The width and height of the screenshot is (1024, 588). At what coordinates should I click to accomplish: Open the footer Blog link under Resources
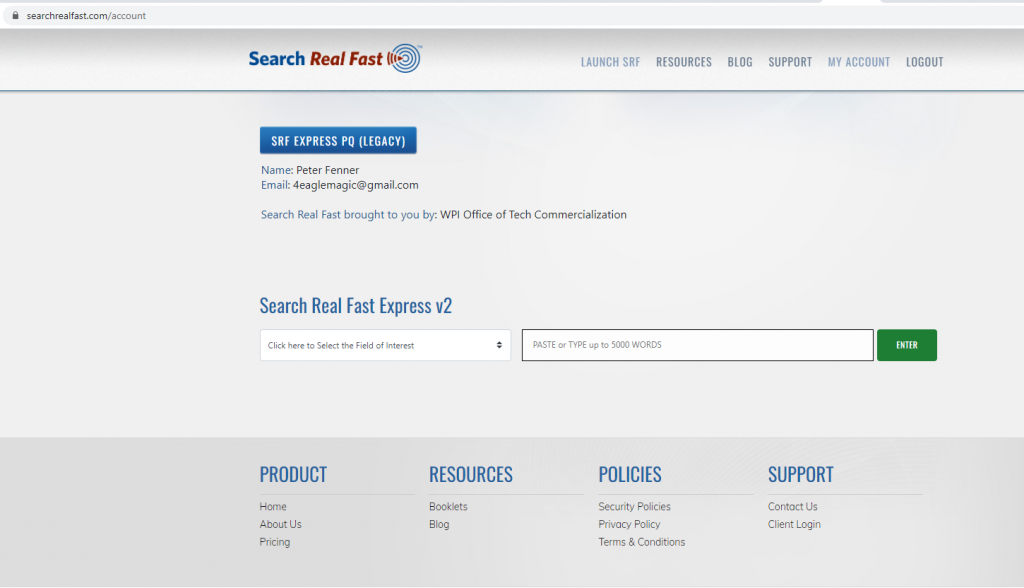[x=439, y=524]
